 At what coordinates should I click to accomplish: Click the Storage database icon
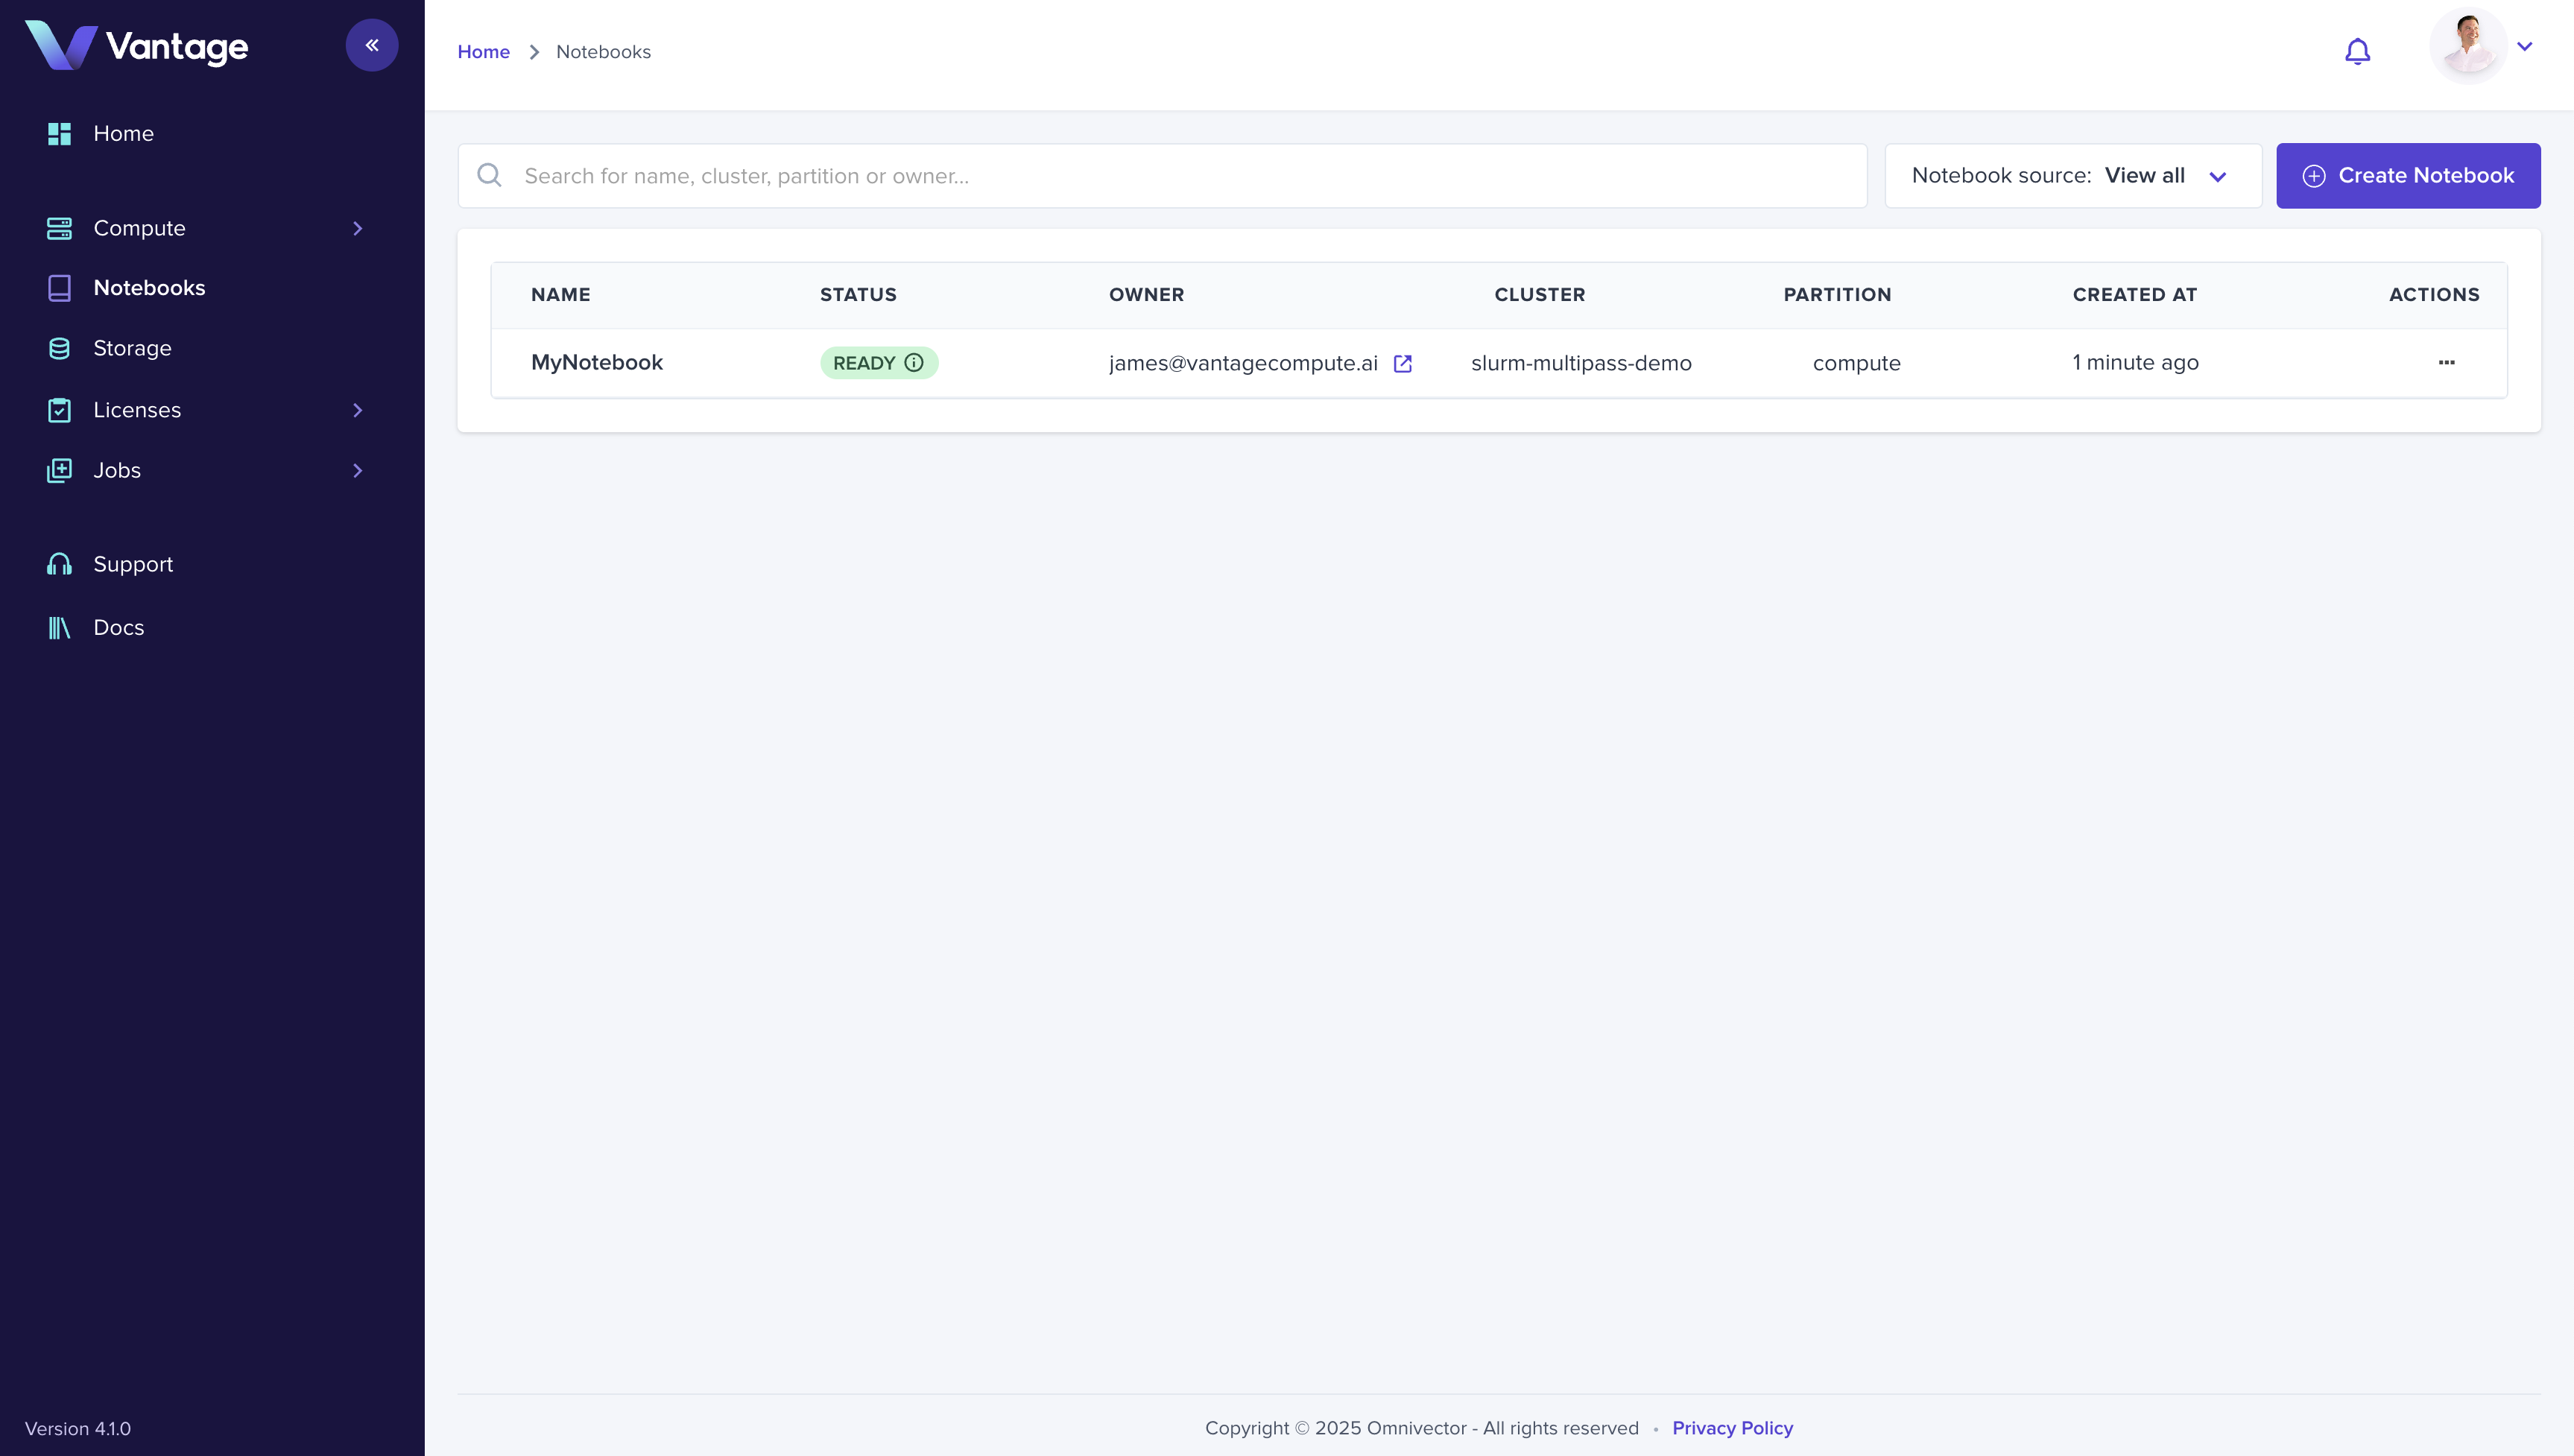tap(59, 348)
